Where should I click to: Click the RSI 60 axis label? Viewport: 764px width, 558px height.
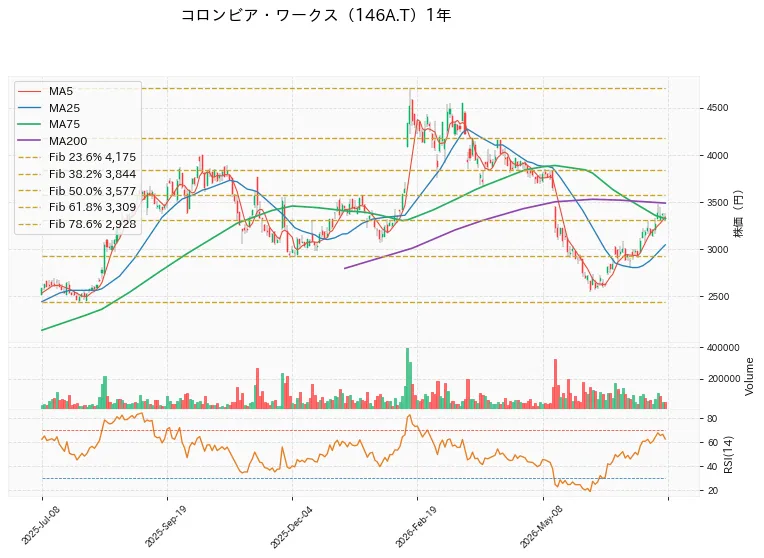[712, 443]
